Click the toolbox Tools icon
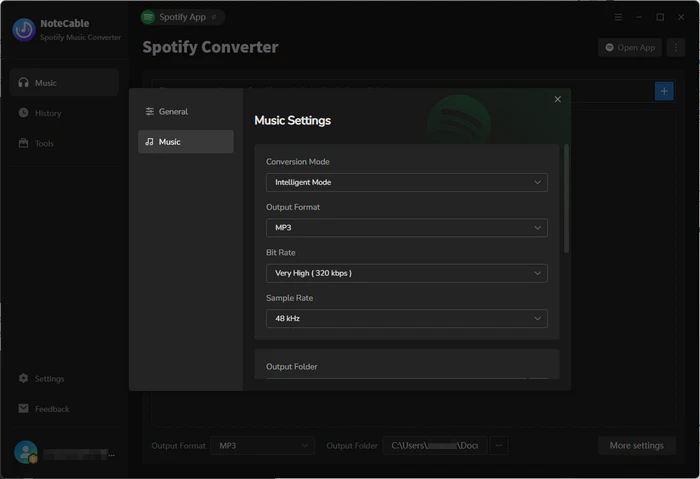700x479 pixels. point(23,143)
